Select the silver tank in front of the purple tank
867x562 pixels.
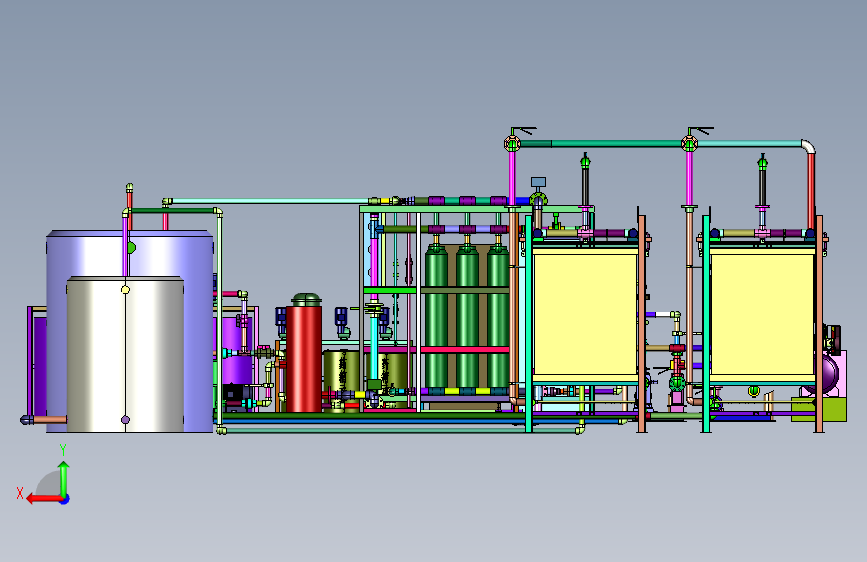click(x=125, y=355)
